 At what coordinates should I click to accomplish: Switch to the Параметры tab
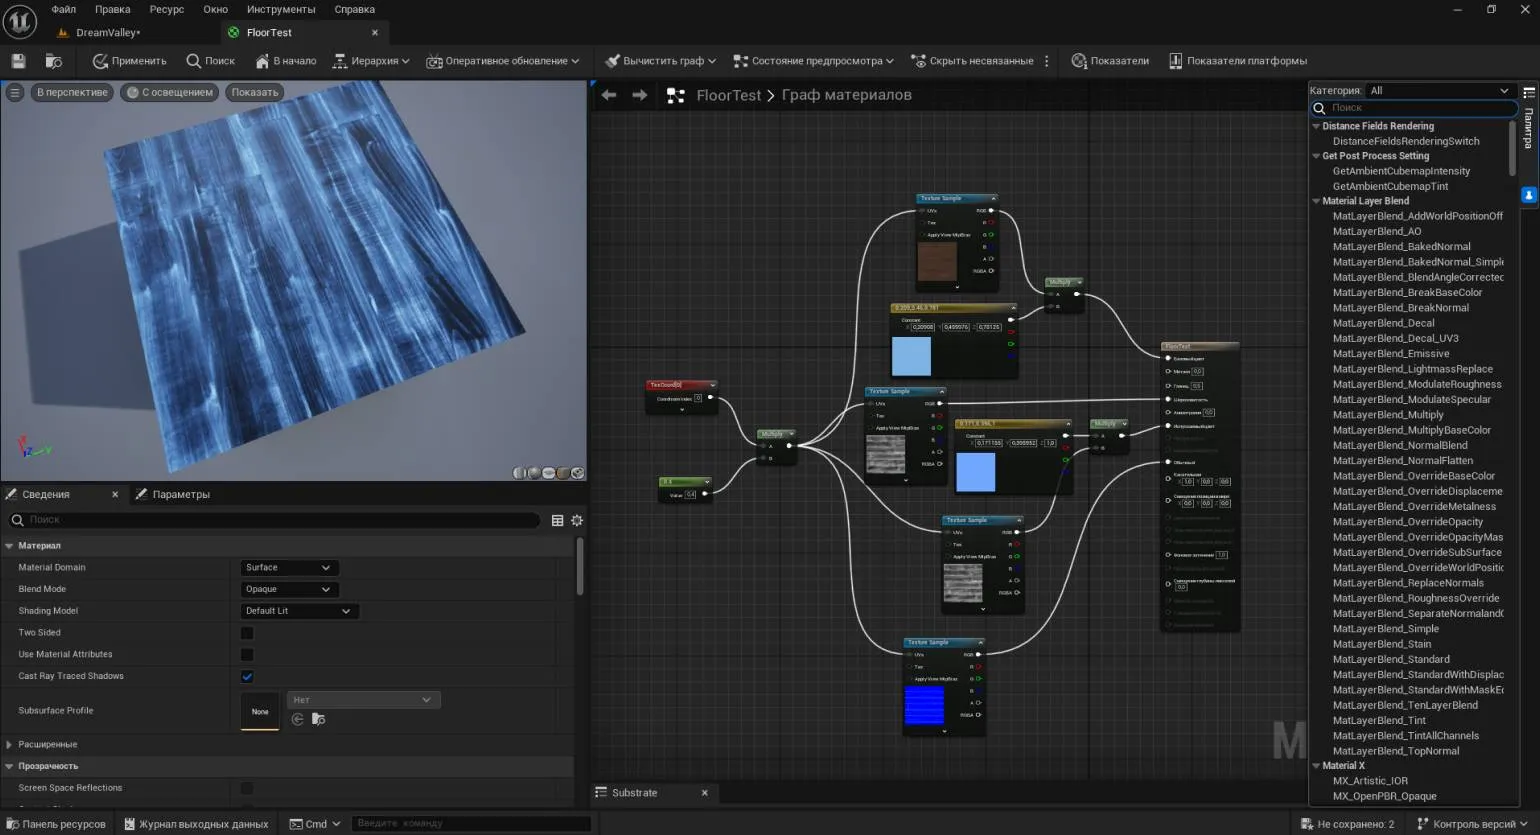[x=180, y=494]
